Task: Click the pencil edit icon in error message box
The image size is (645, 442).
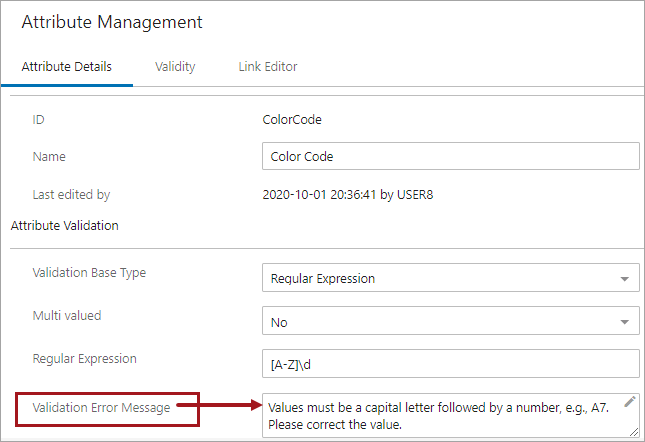Action: point(629,402)
